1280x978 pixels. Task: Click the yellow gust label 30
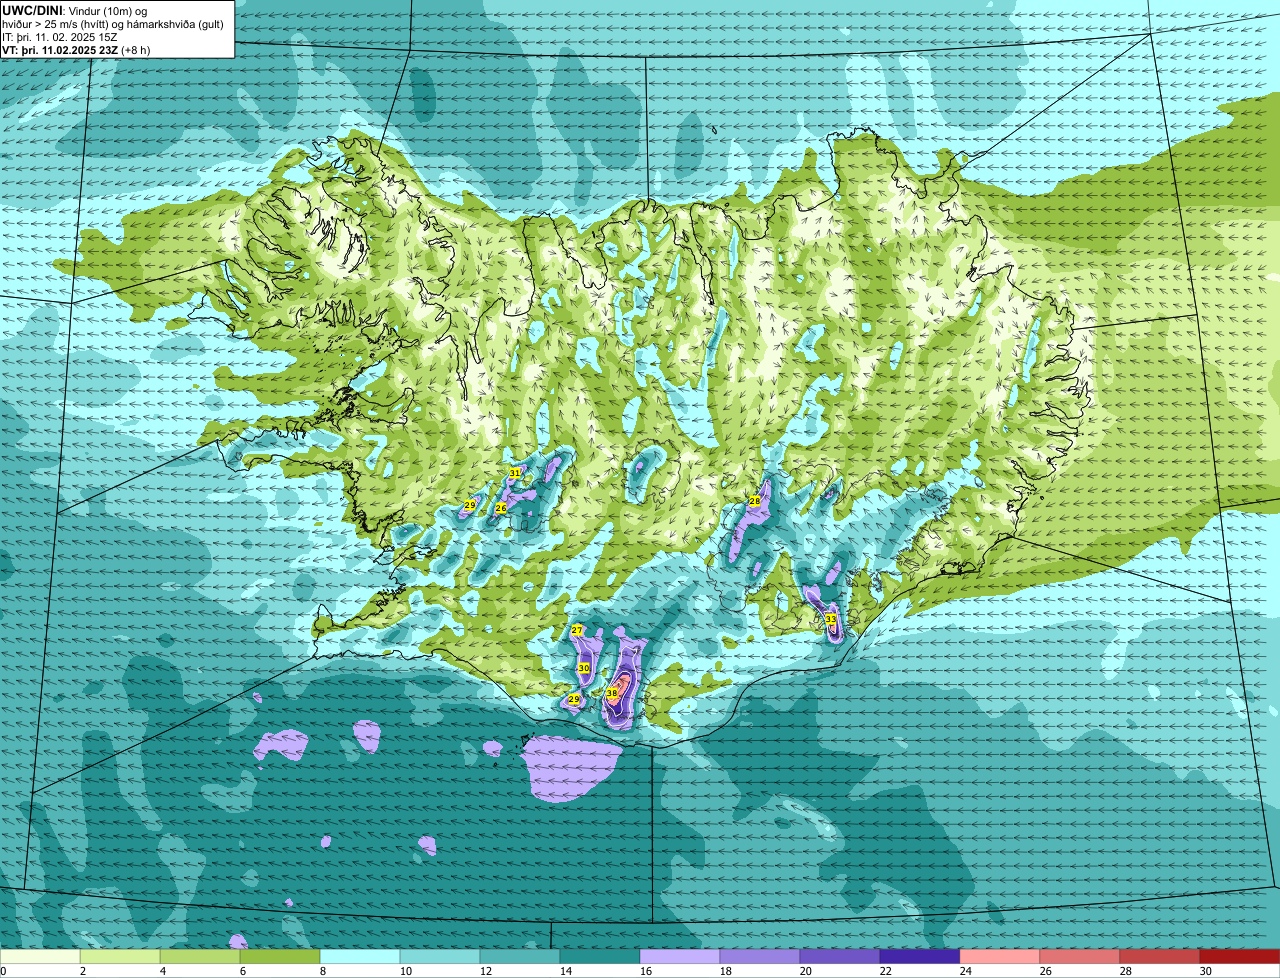coord(584,667)
